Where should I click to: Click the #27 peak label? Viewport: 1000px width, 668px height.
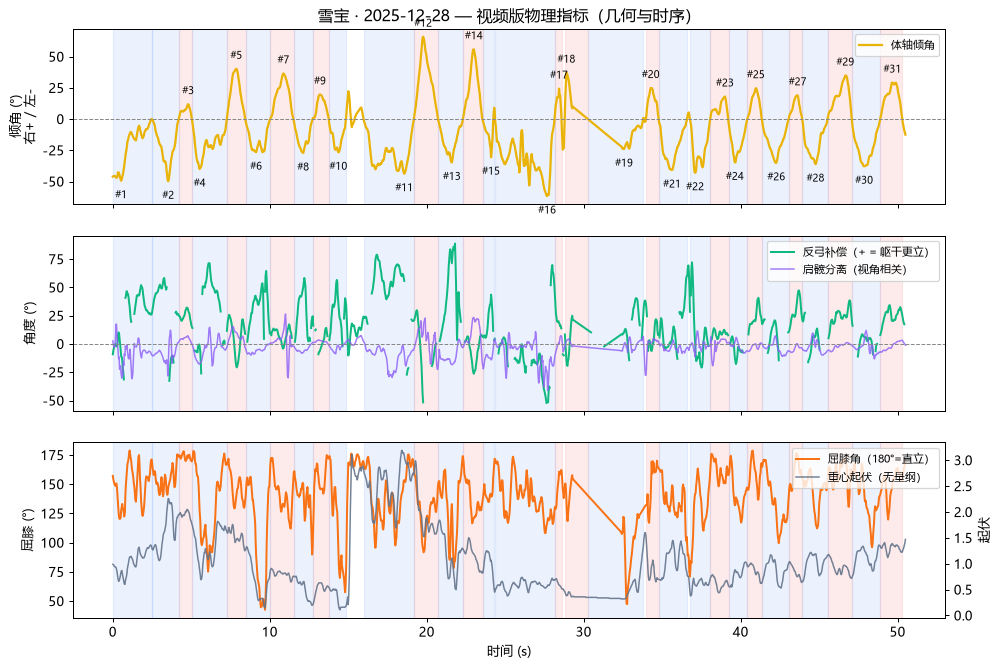797,82
